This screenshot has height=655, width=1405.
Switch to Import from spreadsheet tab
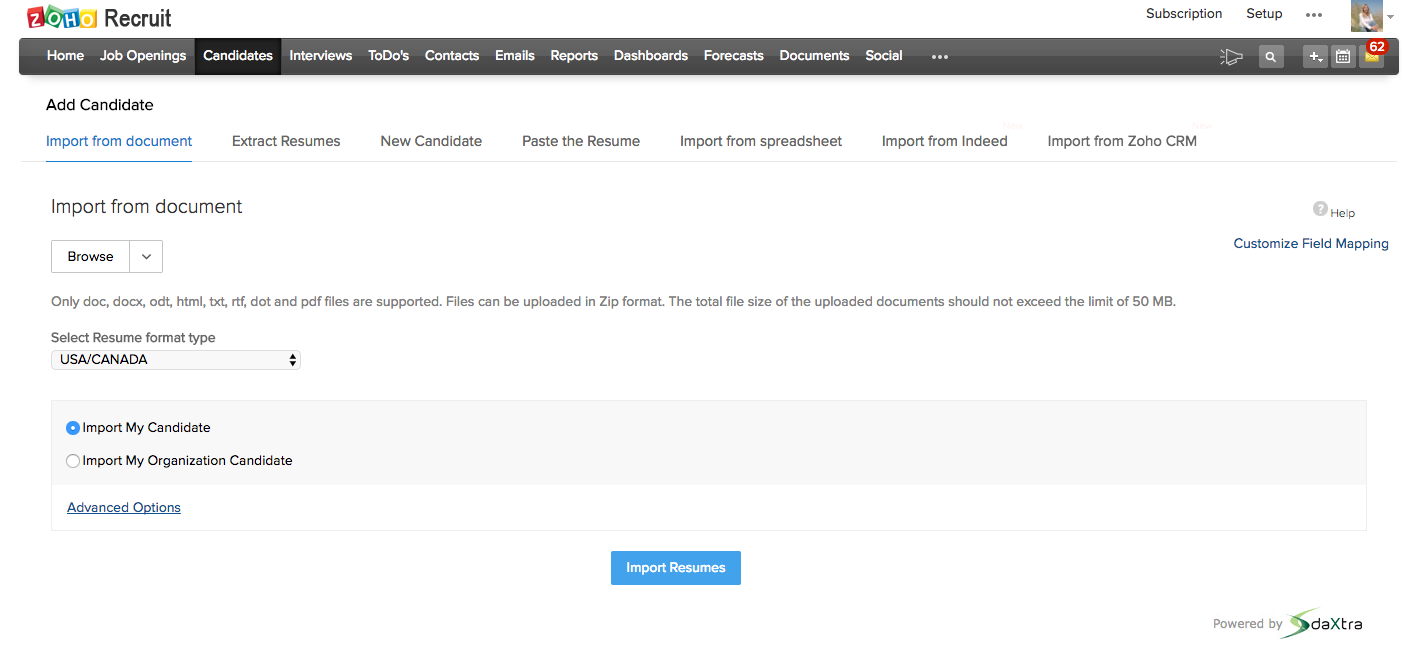coord(760,141)
